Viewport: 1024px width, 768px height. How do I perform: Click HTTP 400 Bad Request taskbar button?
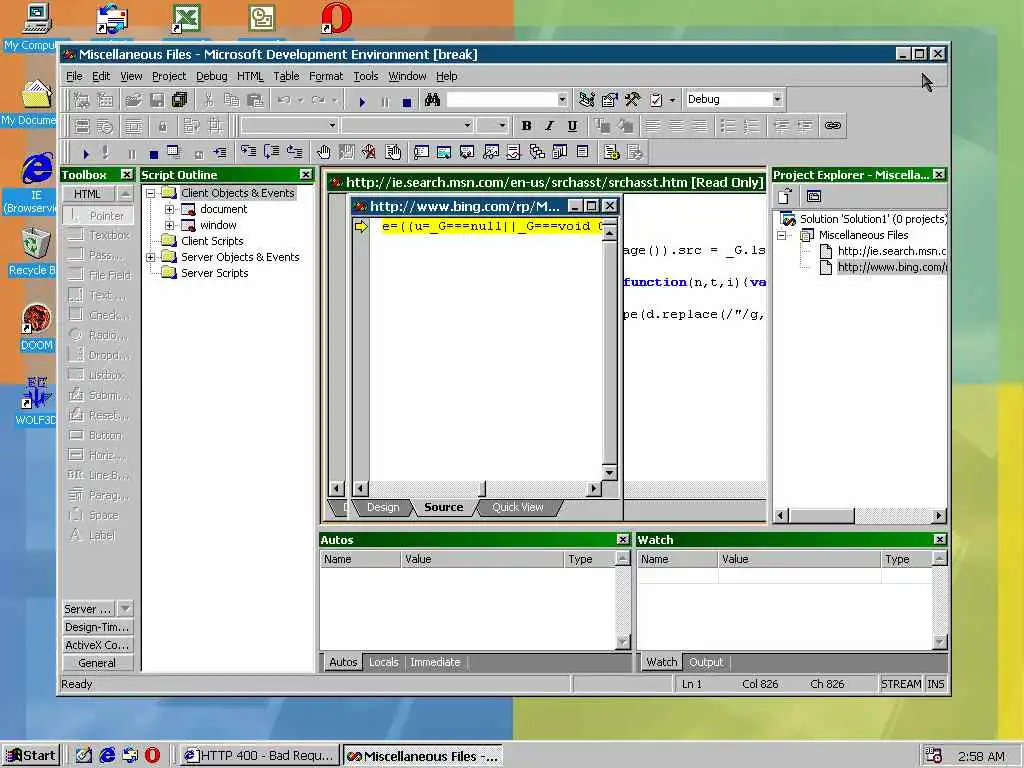259,756
